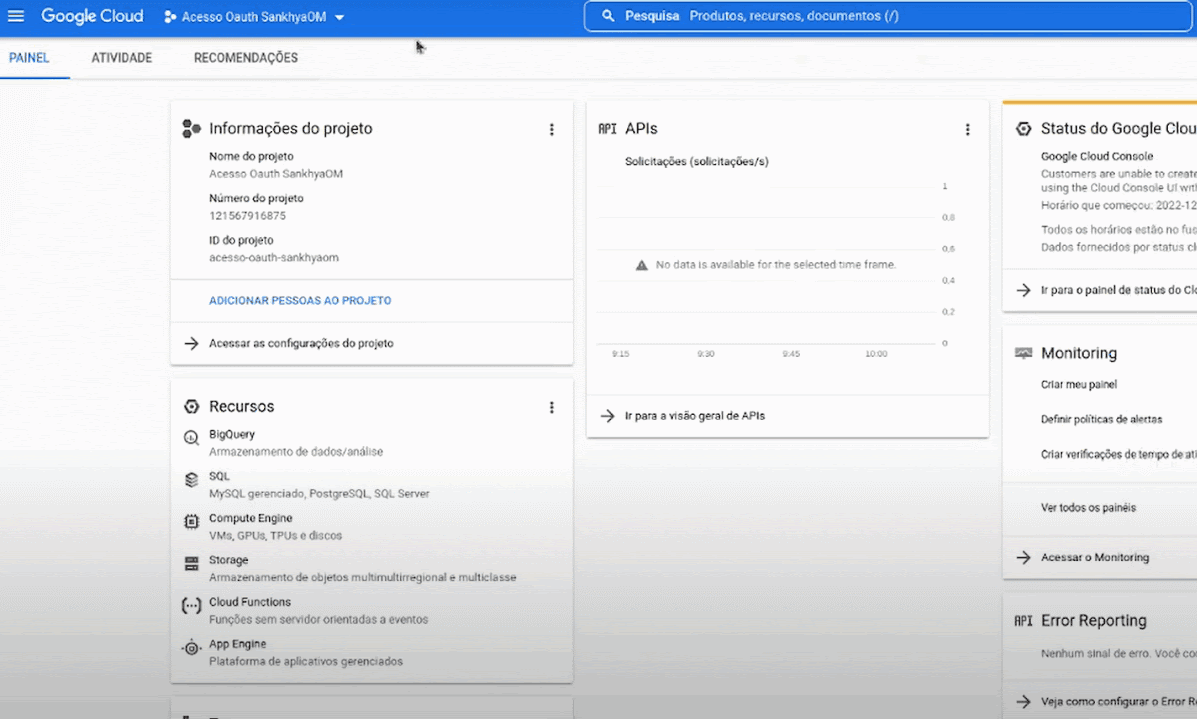This screenshot has height=719, width=1197.
Task: Click the Monitoring card icon
Action: pyautogui.click(x=1024, y=353)
